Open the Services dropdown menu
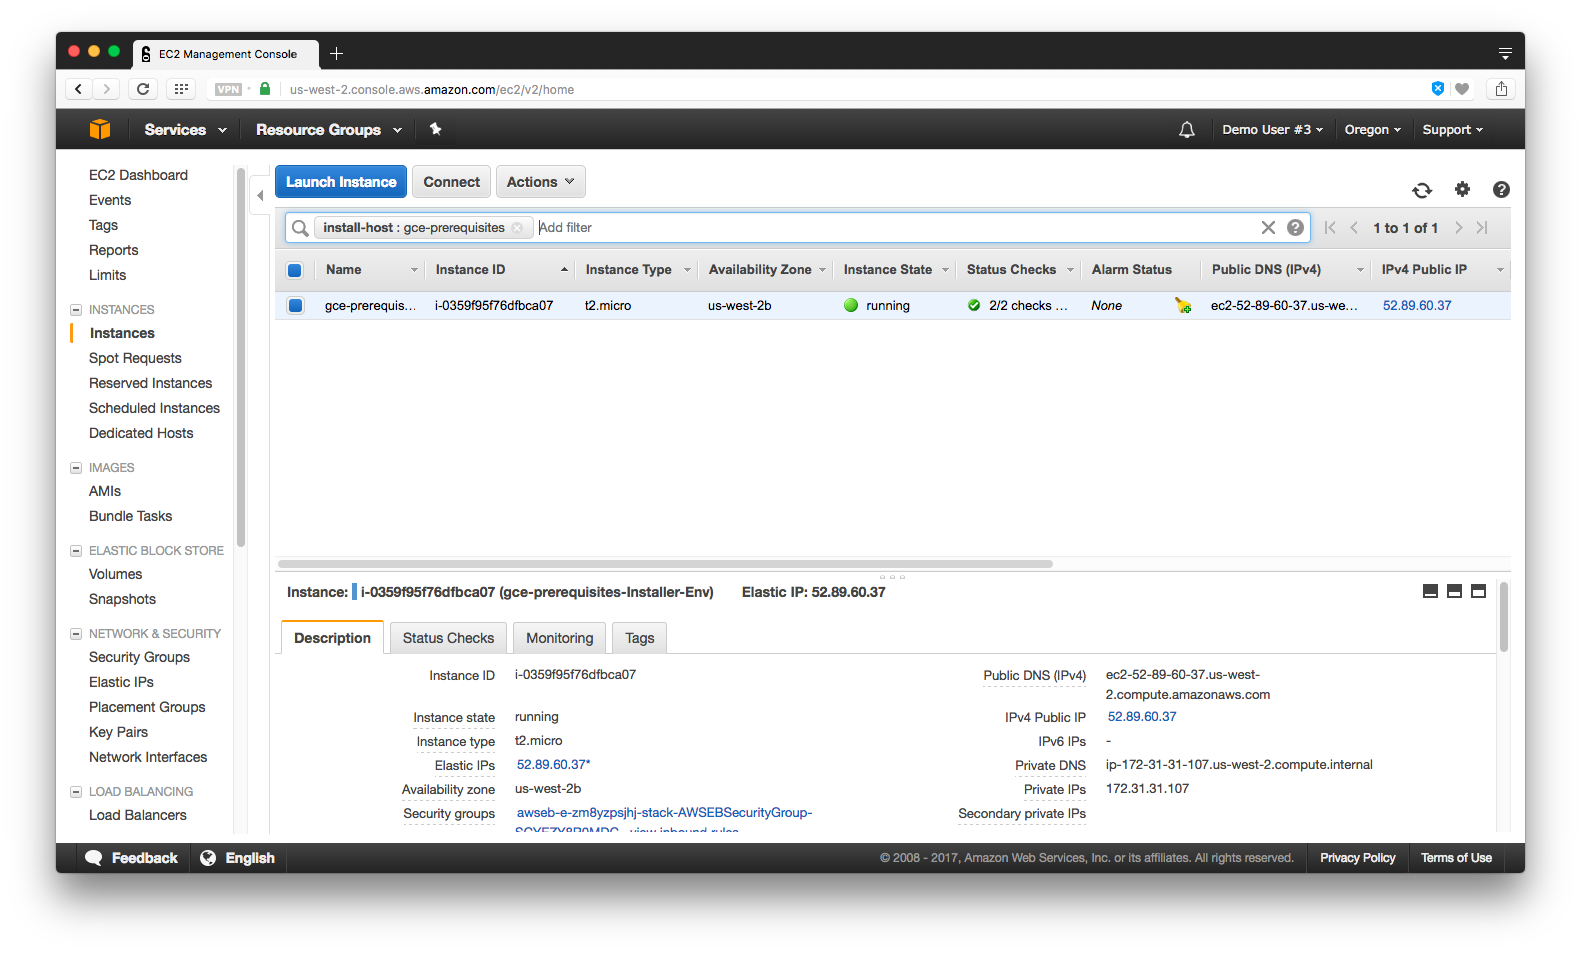The width and height of the screenshot is (1581, 953). click(x=186, y=130)
